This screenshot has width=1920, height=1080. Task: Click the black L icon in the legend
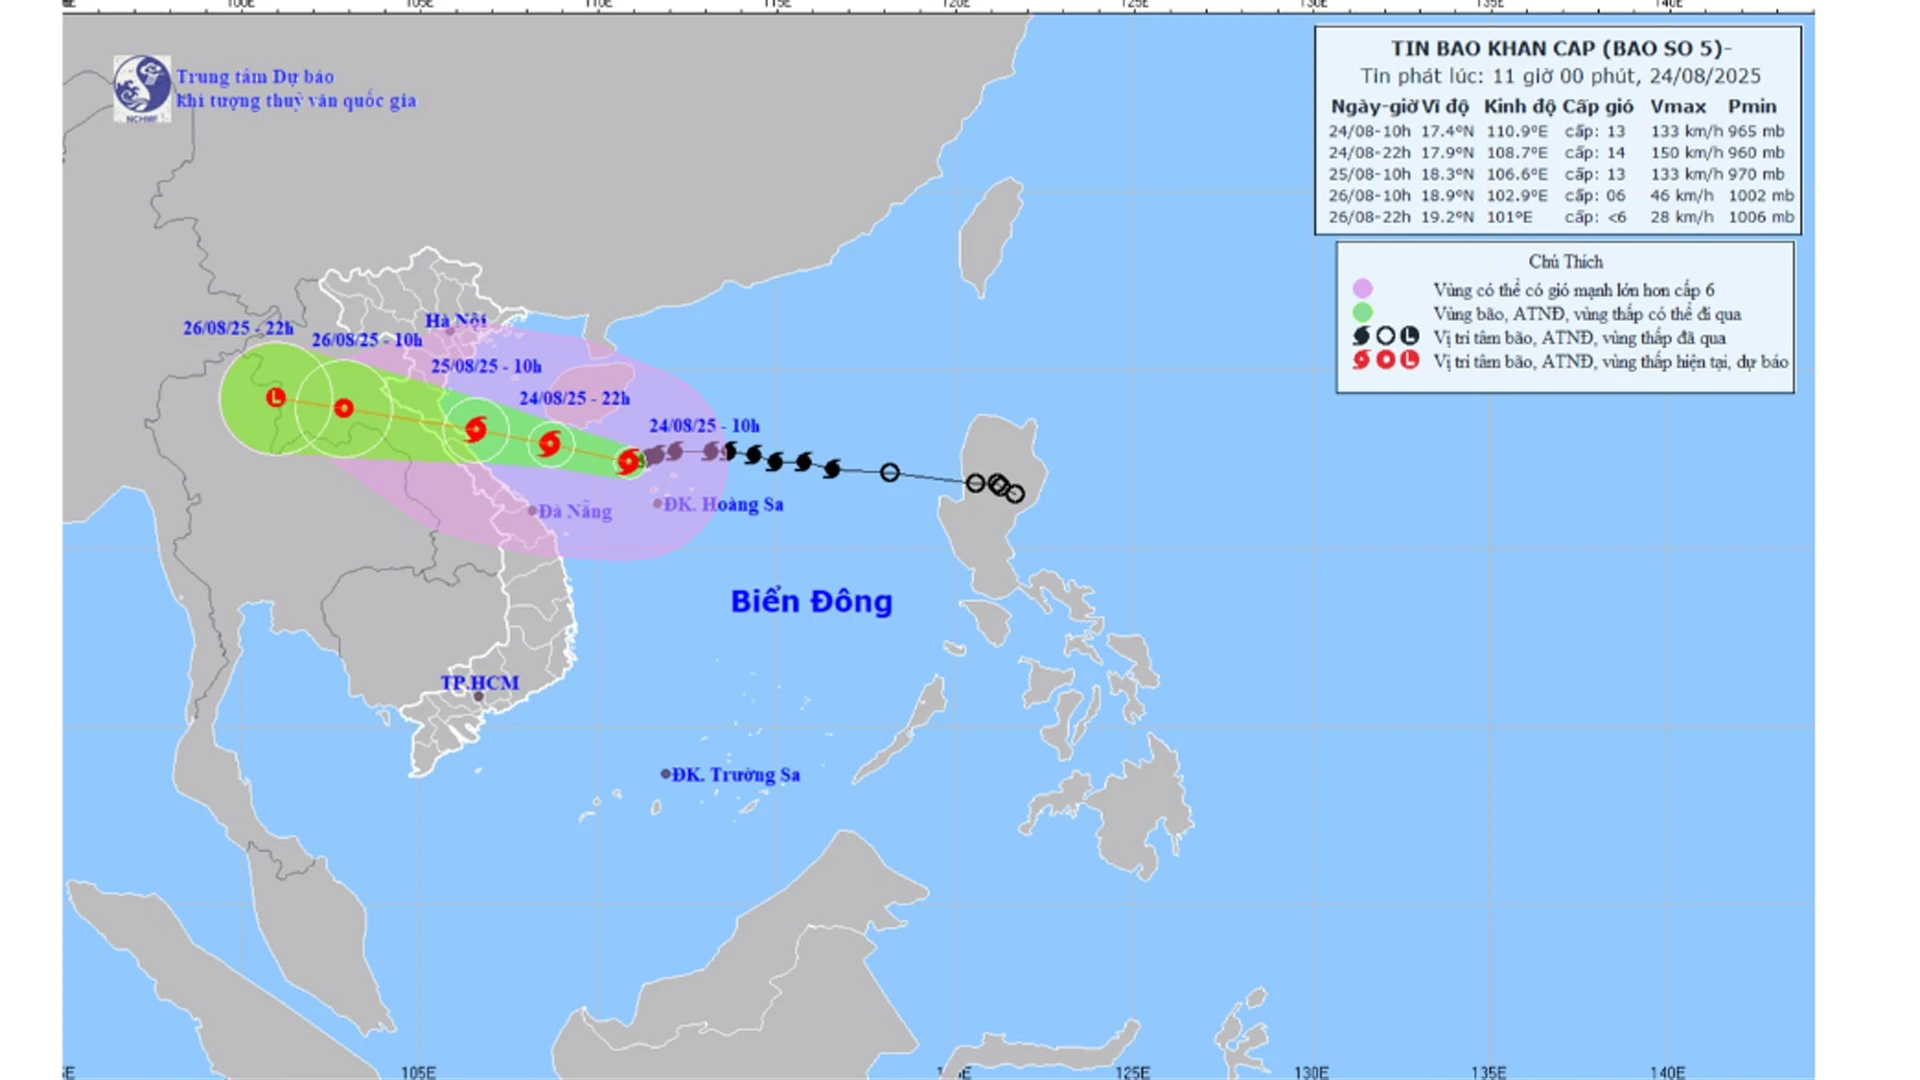coord(1410,336)
